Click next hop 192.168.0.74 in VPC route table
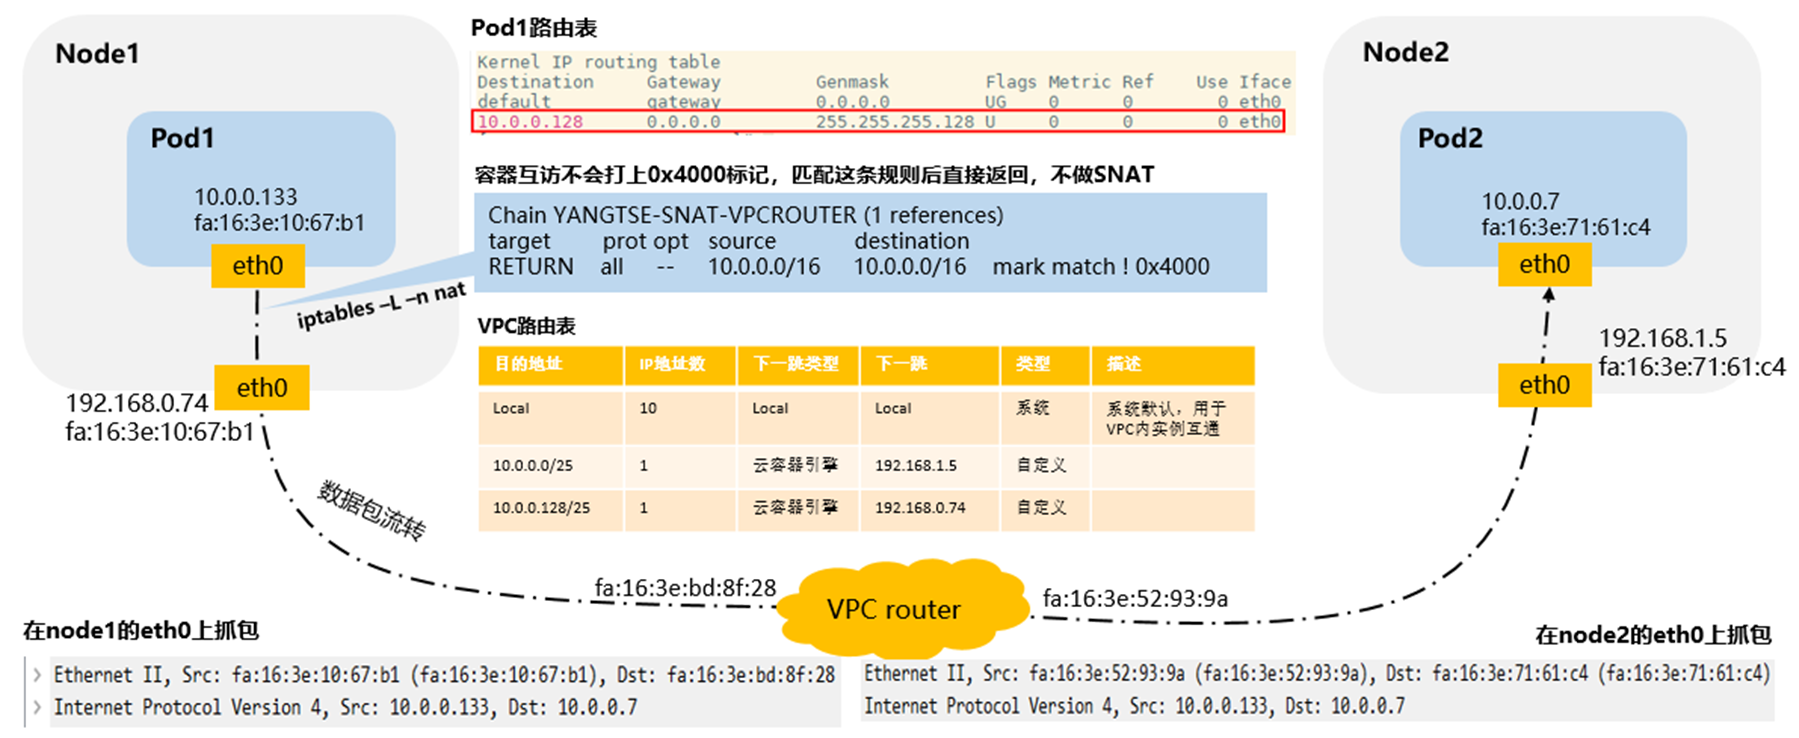 click(x=920, y=508)
